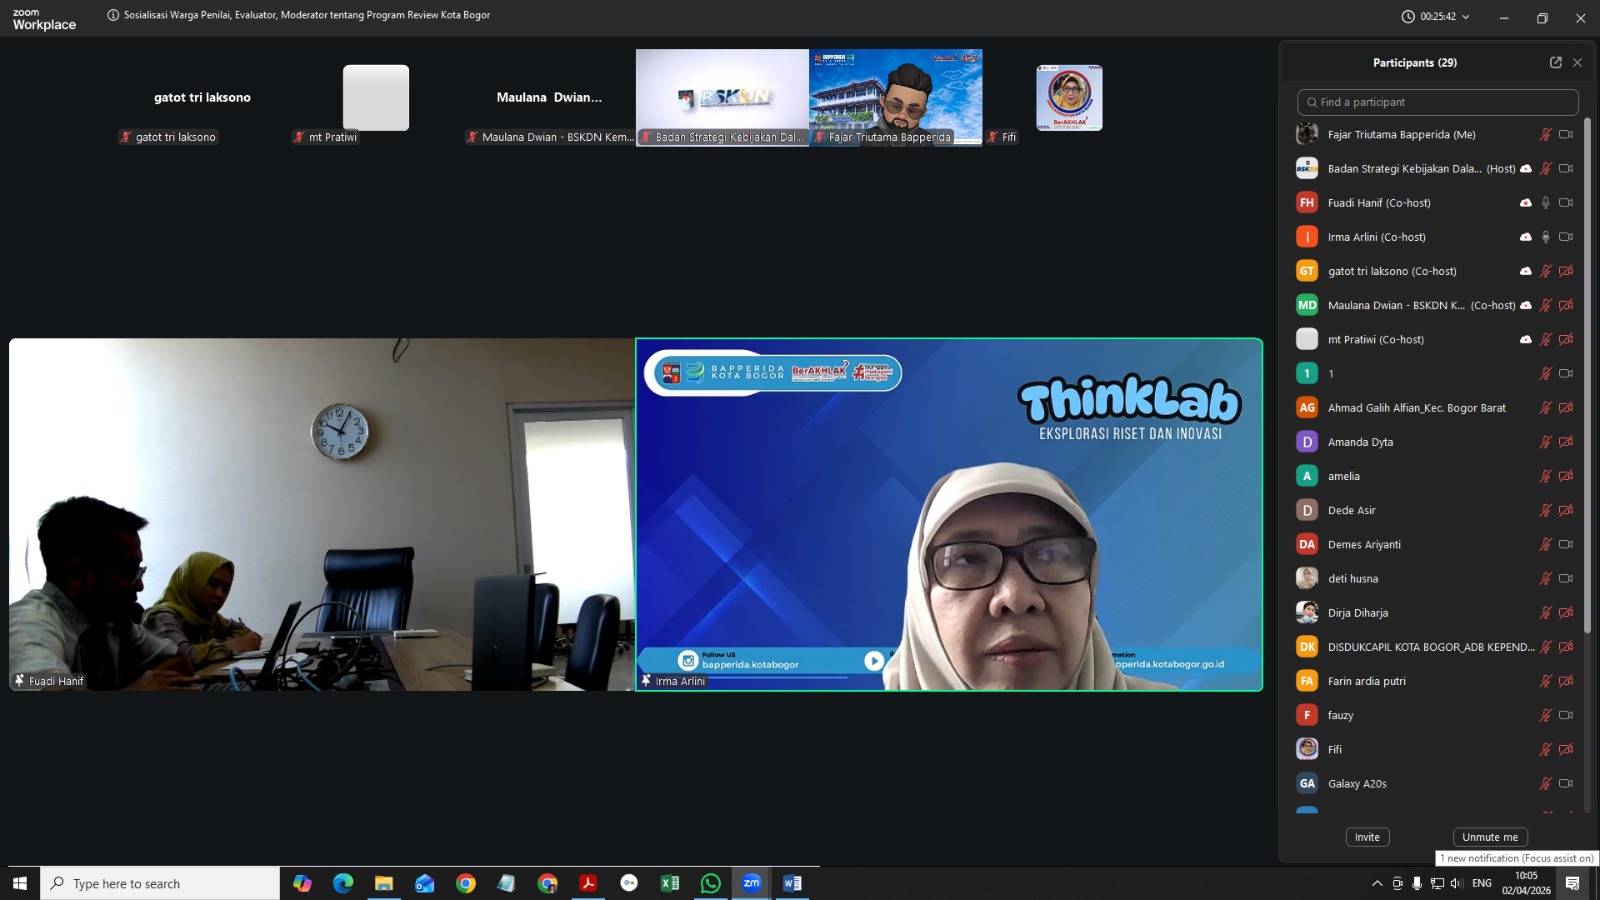Screen dimensions: 1600x900
Task: Click the Invite button
Action: pyautogui.click(x=1367, y=837)
